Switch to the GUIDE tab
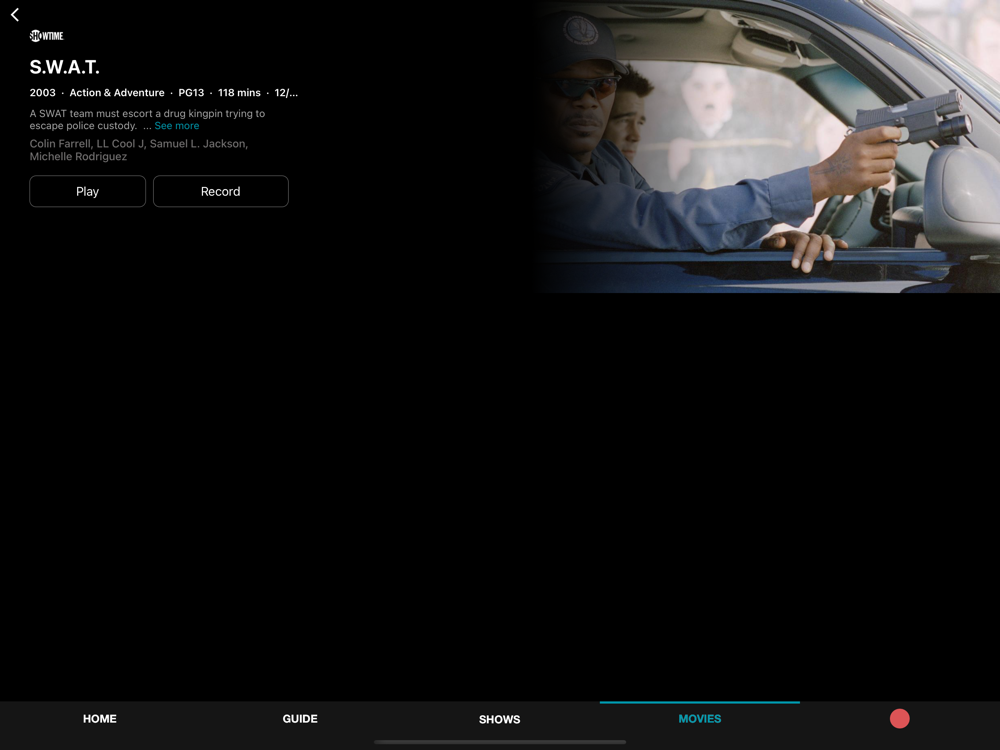The height and width of the screenshot is (750, 1000). pos(300,719)
